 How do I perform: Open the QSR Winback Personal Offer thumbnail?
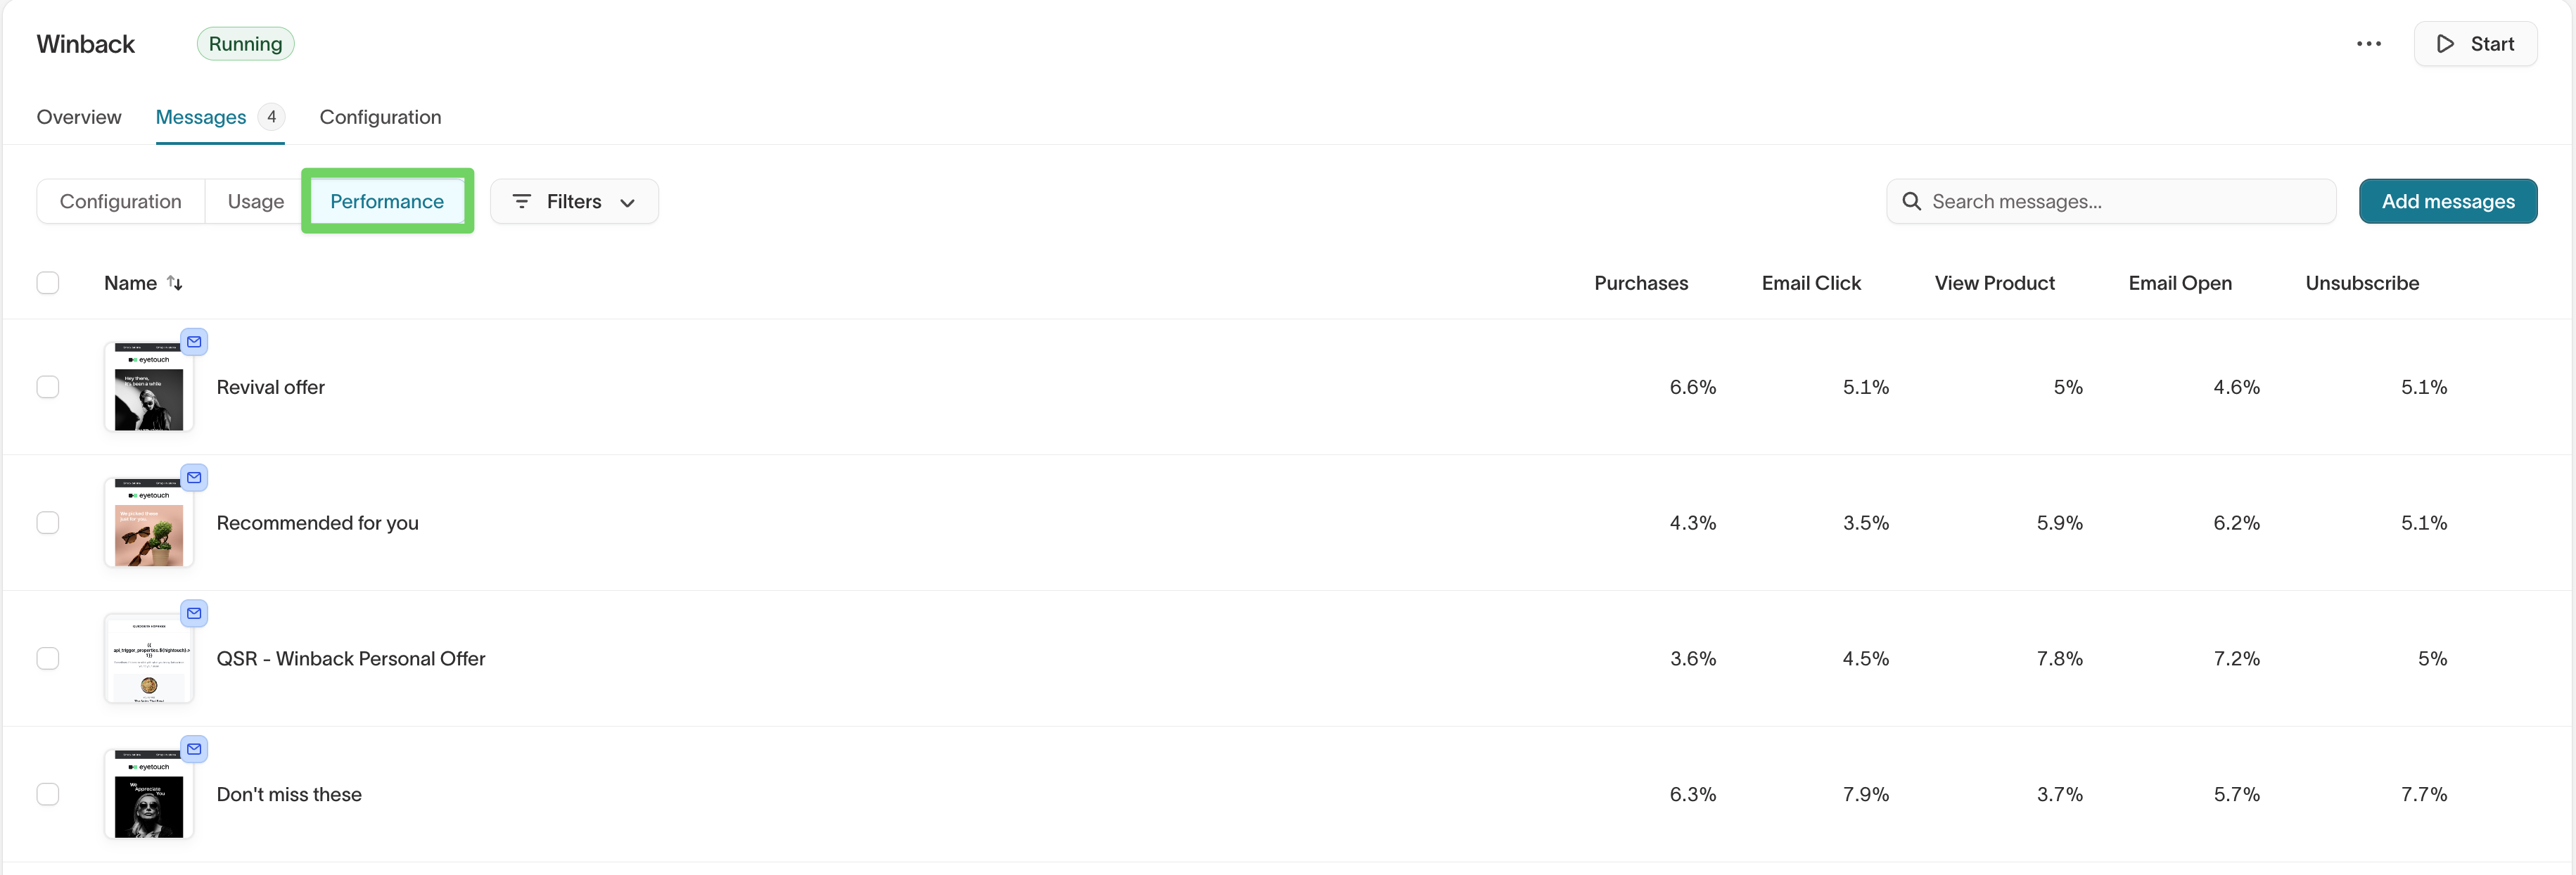click(x=149, y=659)
